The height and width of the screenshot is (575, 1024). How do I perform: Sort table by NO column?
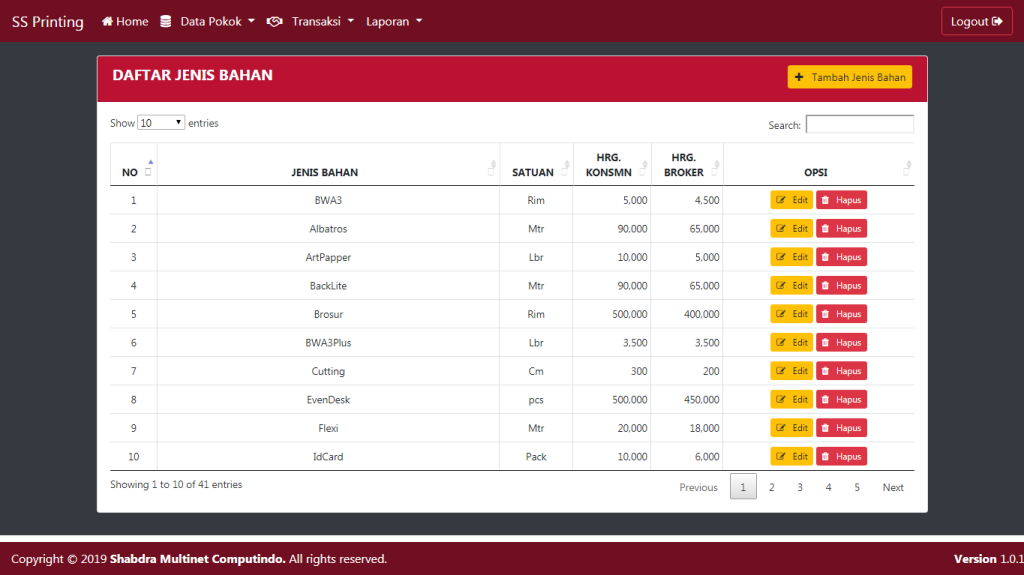(134, 165)
